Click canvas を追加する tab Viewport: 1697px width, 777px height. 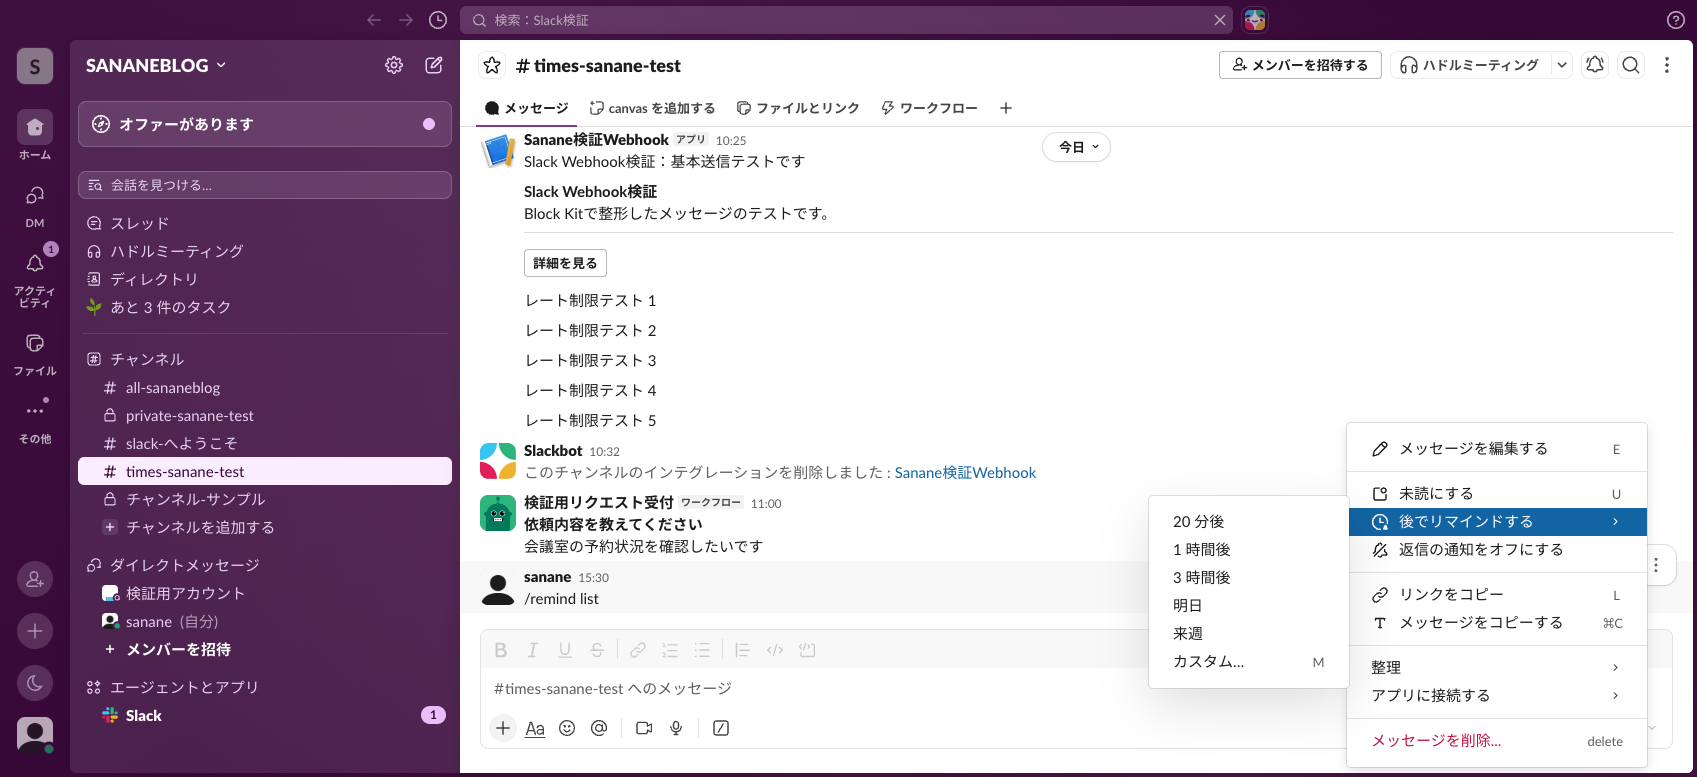tap(652, 108)
